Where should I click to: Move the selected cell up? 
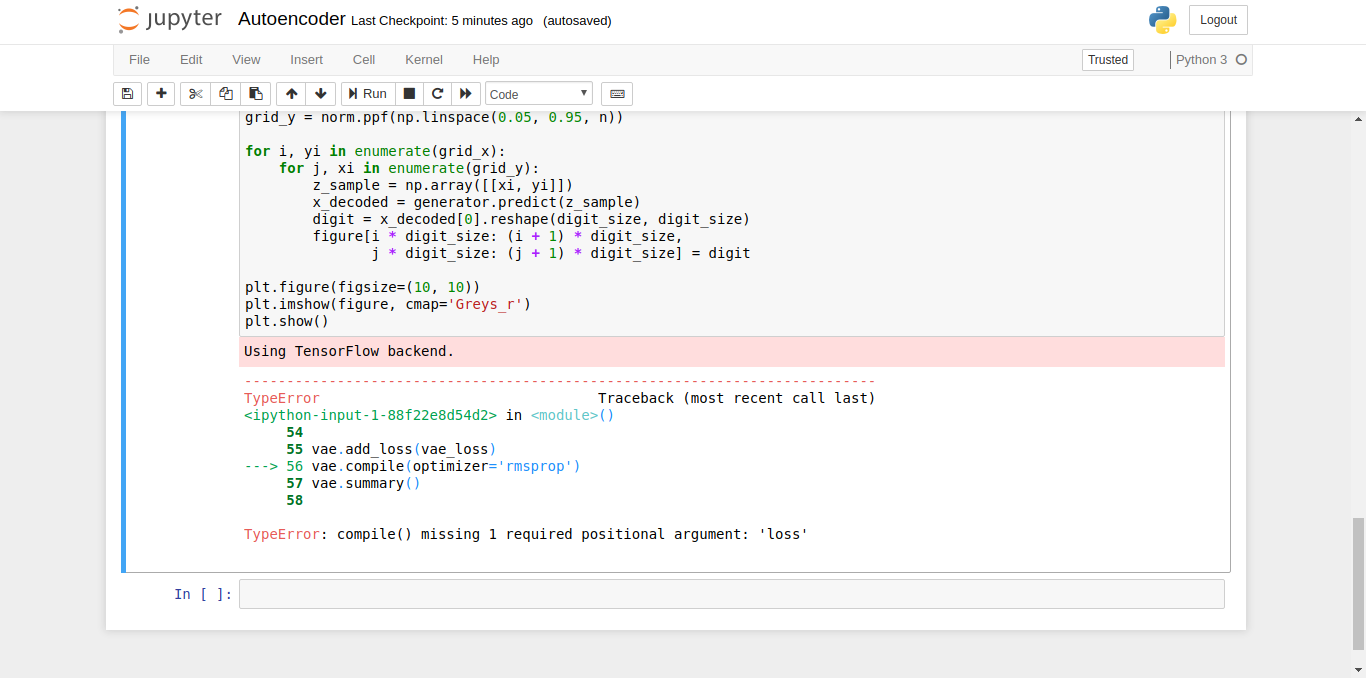coord(291,93)
